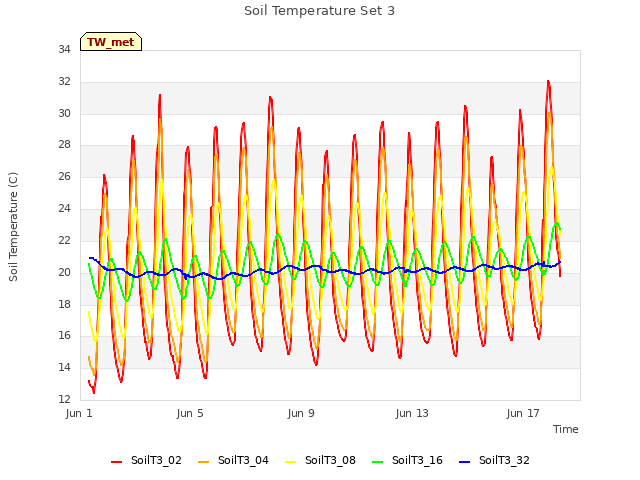Image resolution: width=640 pixels, height=480 pixels.
Task: Click the Jun 9 tick label
Action: point(301,413)
